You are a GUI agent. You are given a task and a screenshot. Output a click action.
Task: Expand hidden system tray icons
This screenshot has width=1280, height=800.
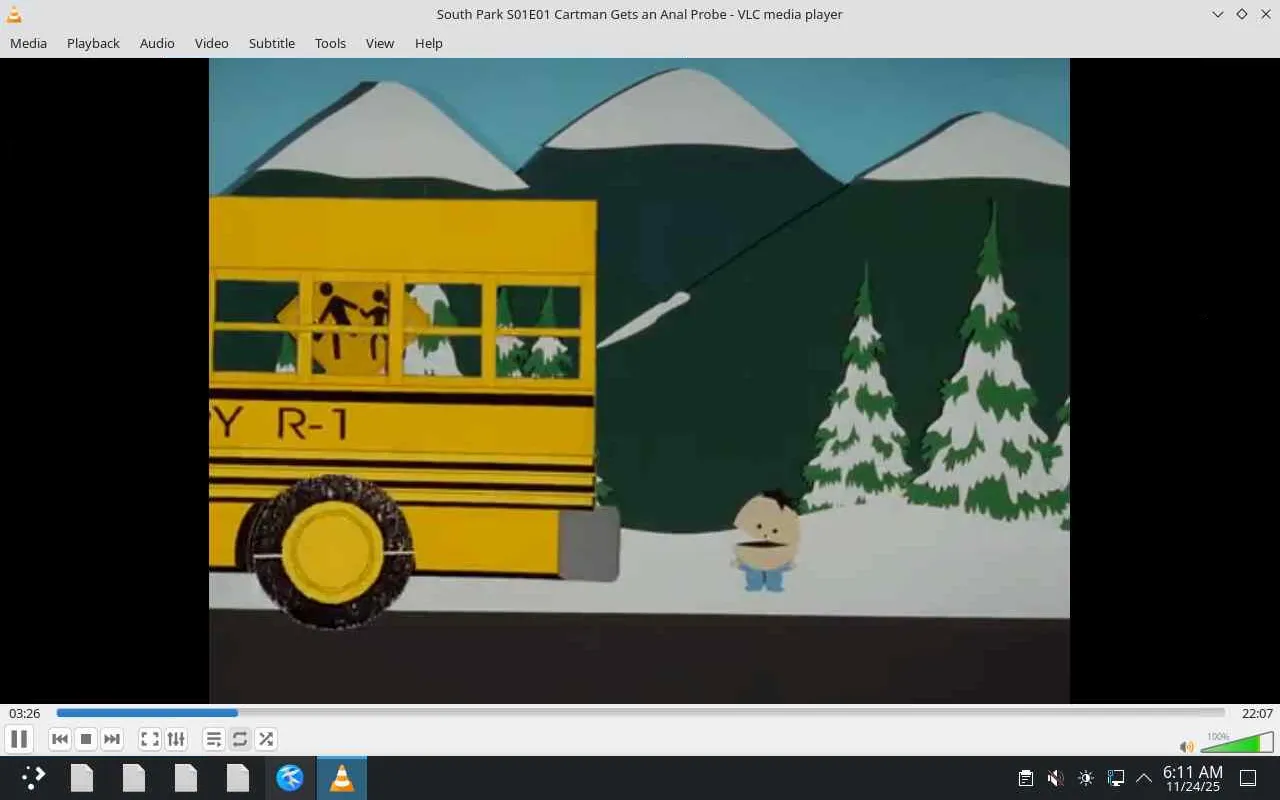tap(1144, 778)
